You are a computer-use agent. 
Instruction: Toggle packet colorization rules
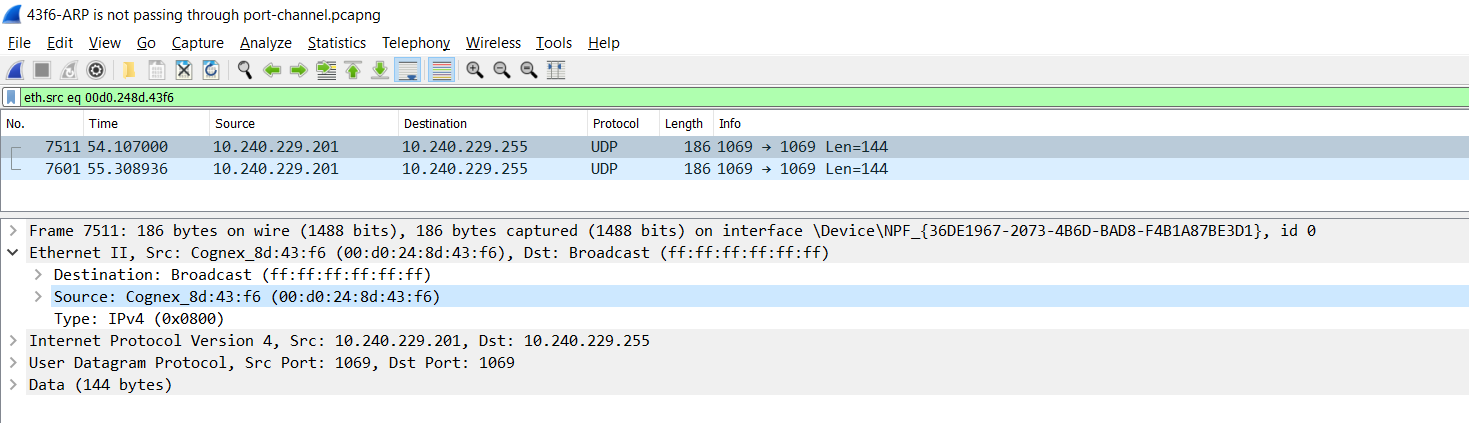tap(441, 70)
